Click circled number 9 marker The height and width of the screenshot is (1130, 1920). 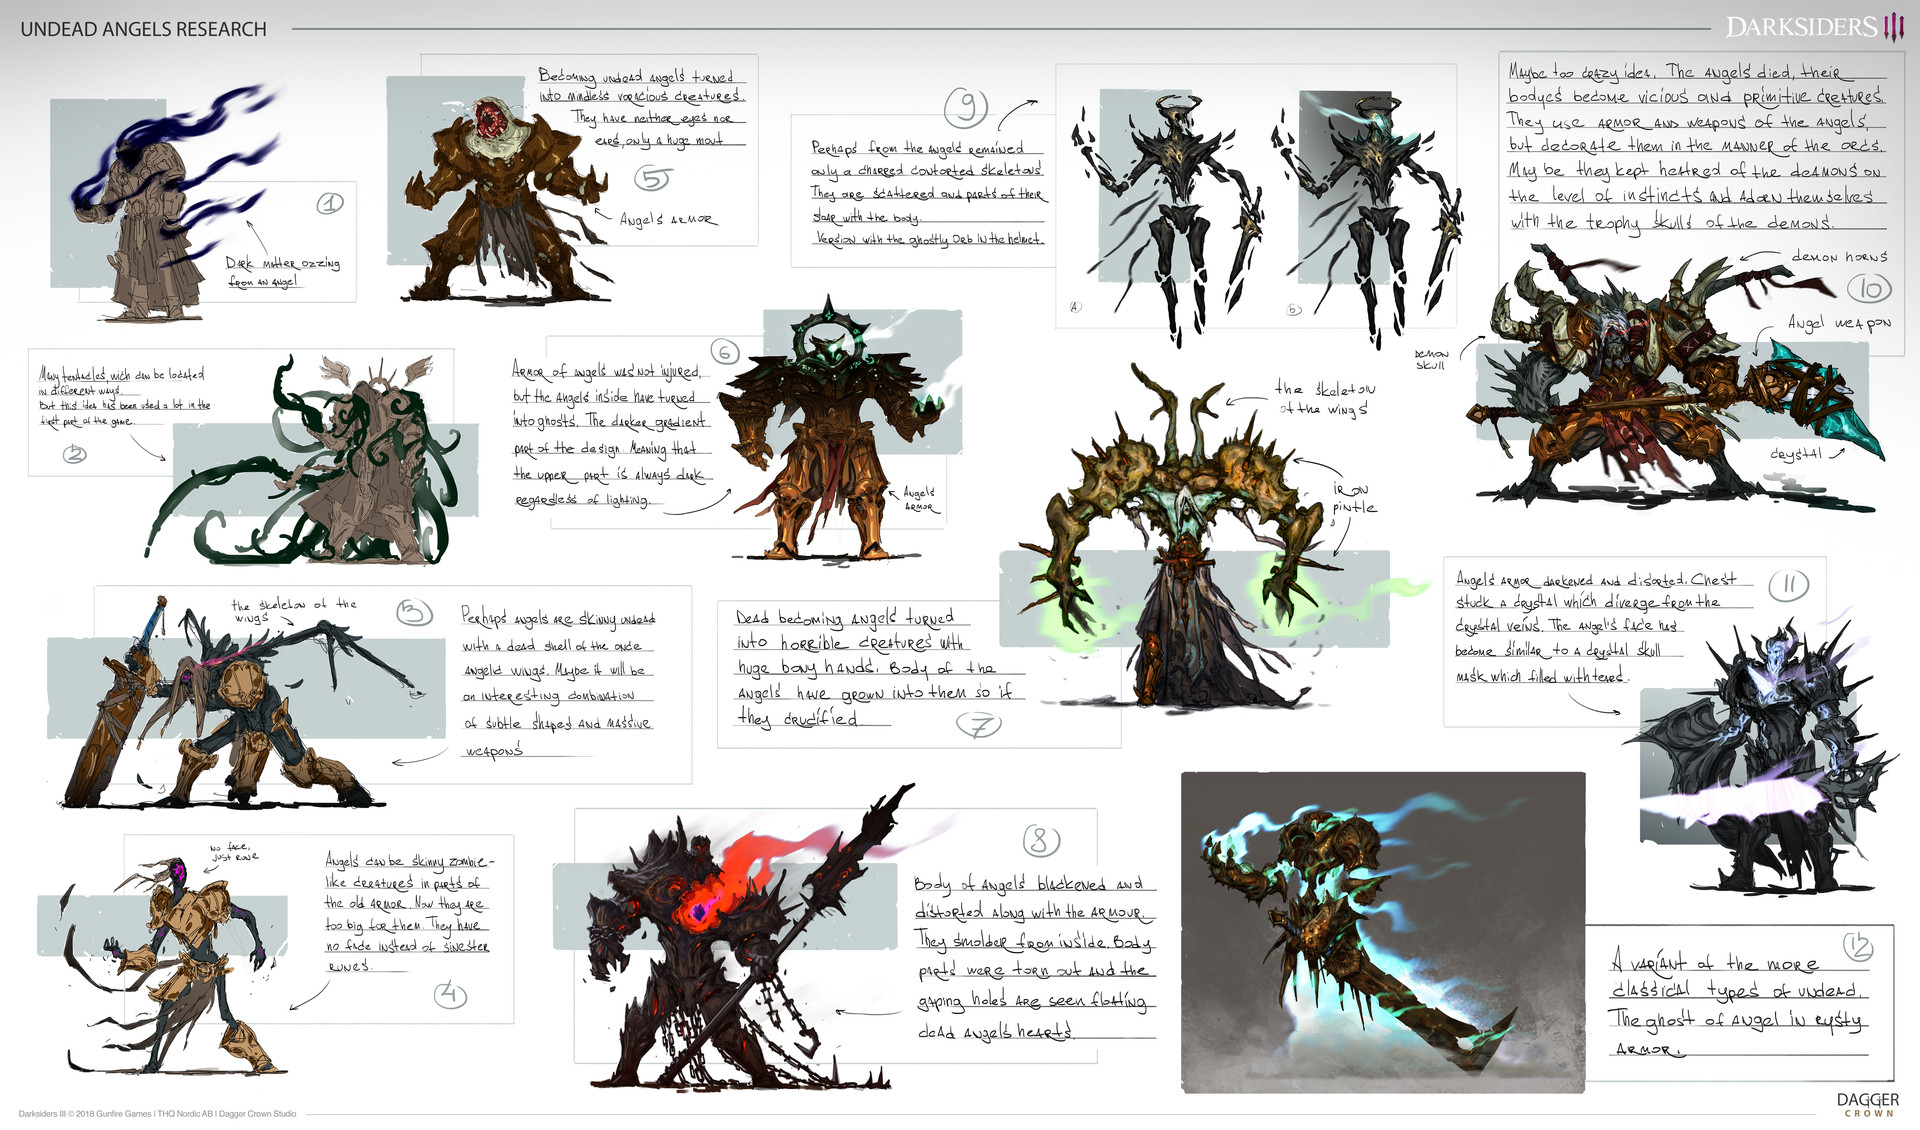(x=966, y=106)
